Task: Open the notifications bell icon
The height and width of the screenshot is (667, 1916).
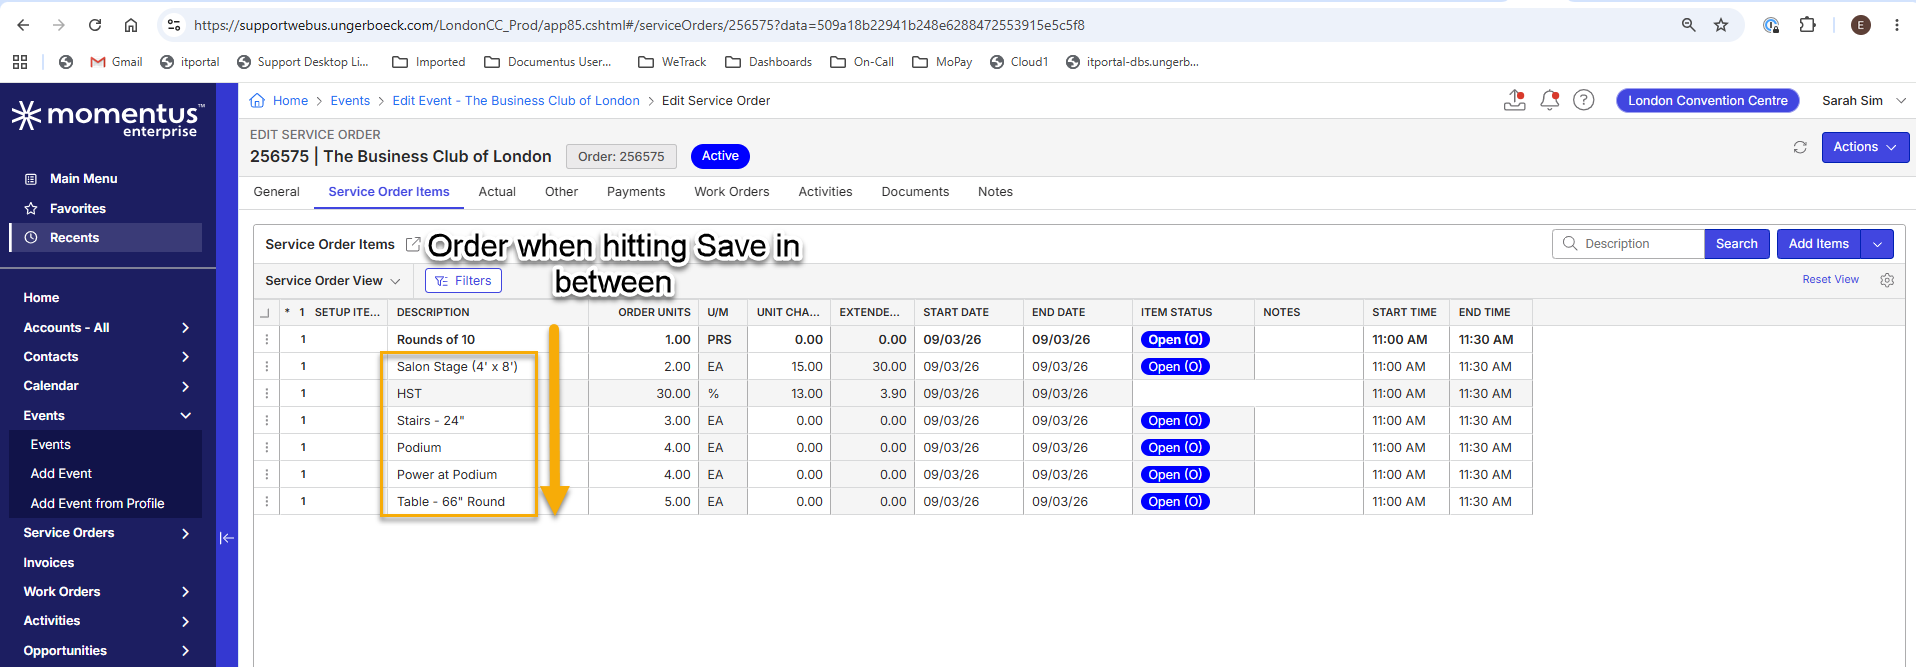Action: point(1549,100)
